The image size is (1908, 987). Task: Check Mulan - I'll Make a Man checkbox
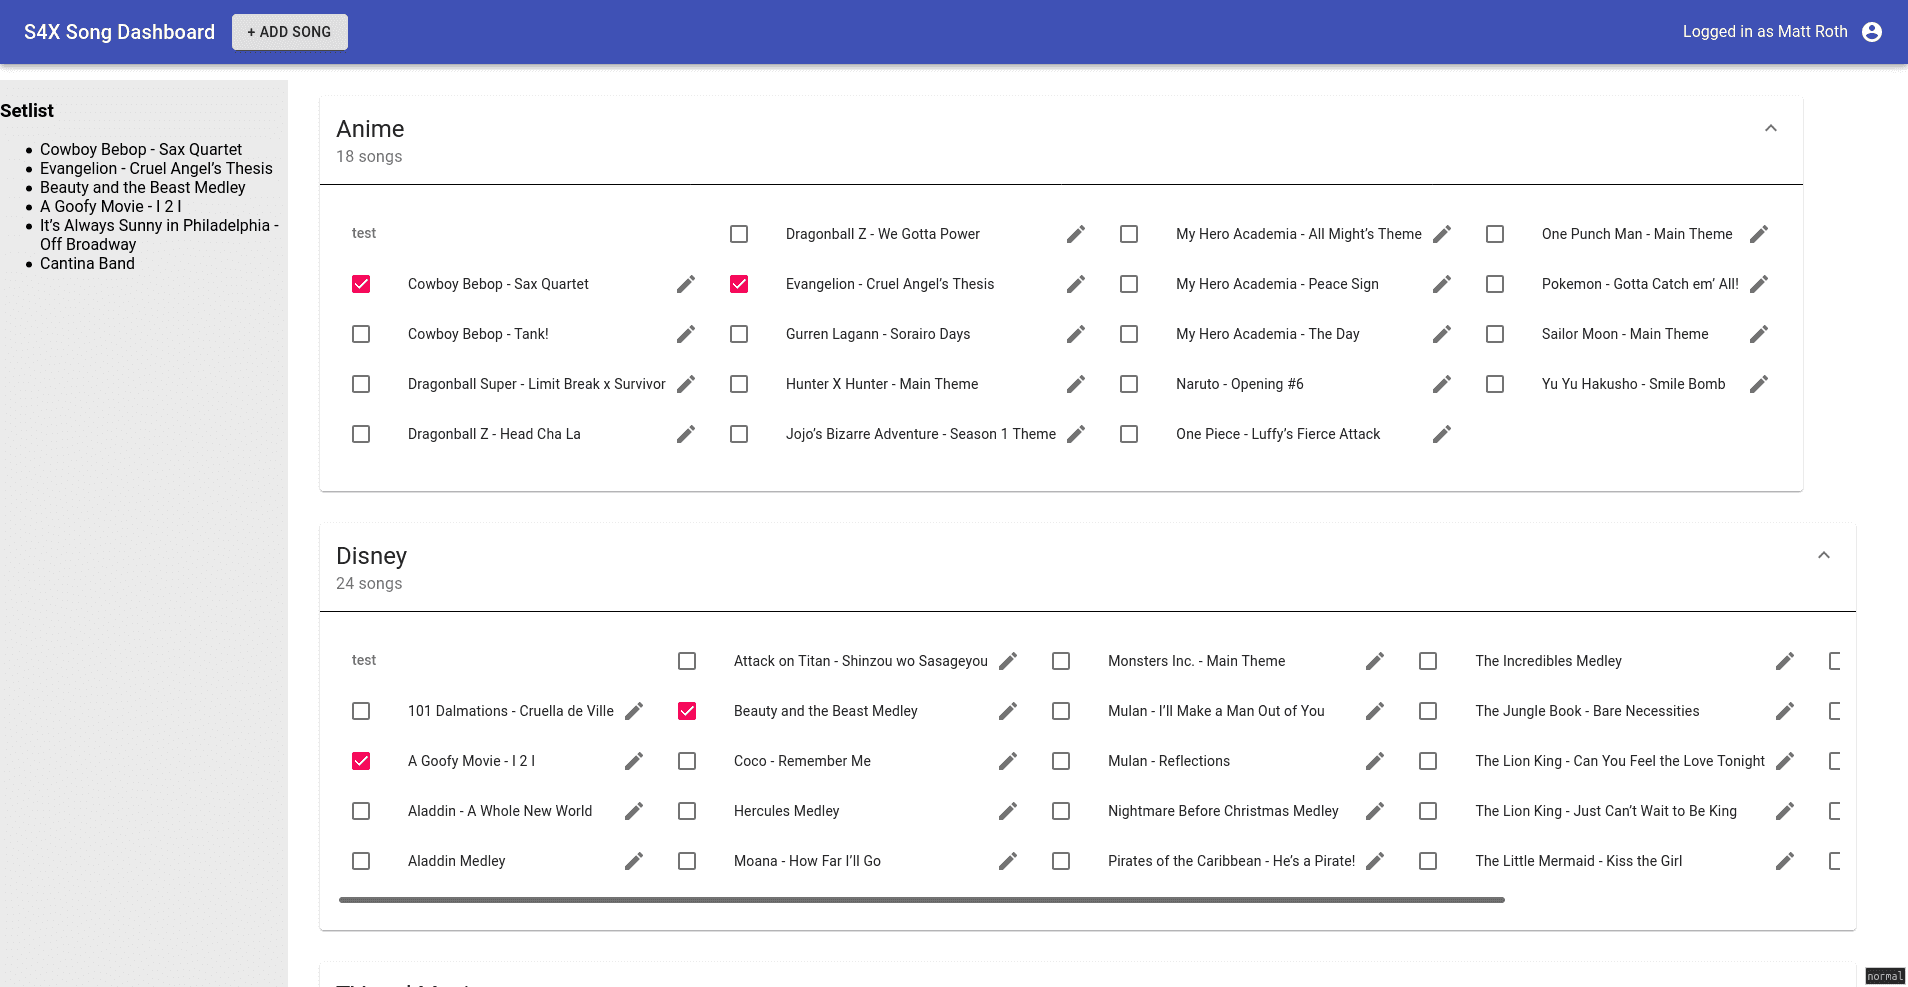coord(1061,711)
